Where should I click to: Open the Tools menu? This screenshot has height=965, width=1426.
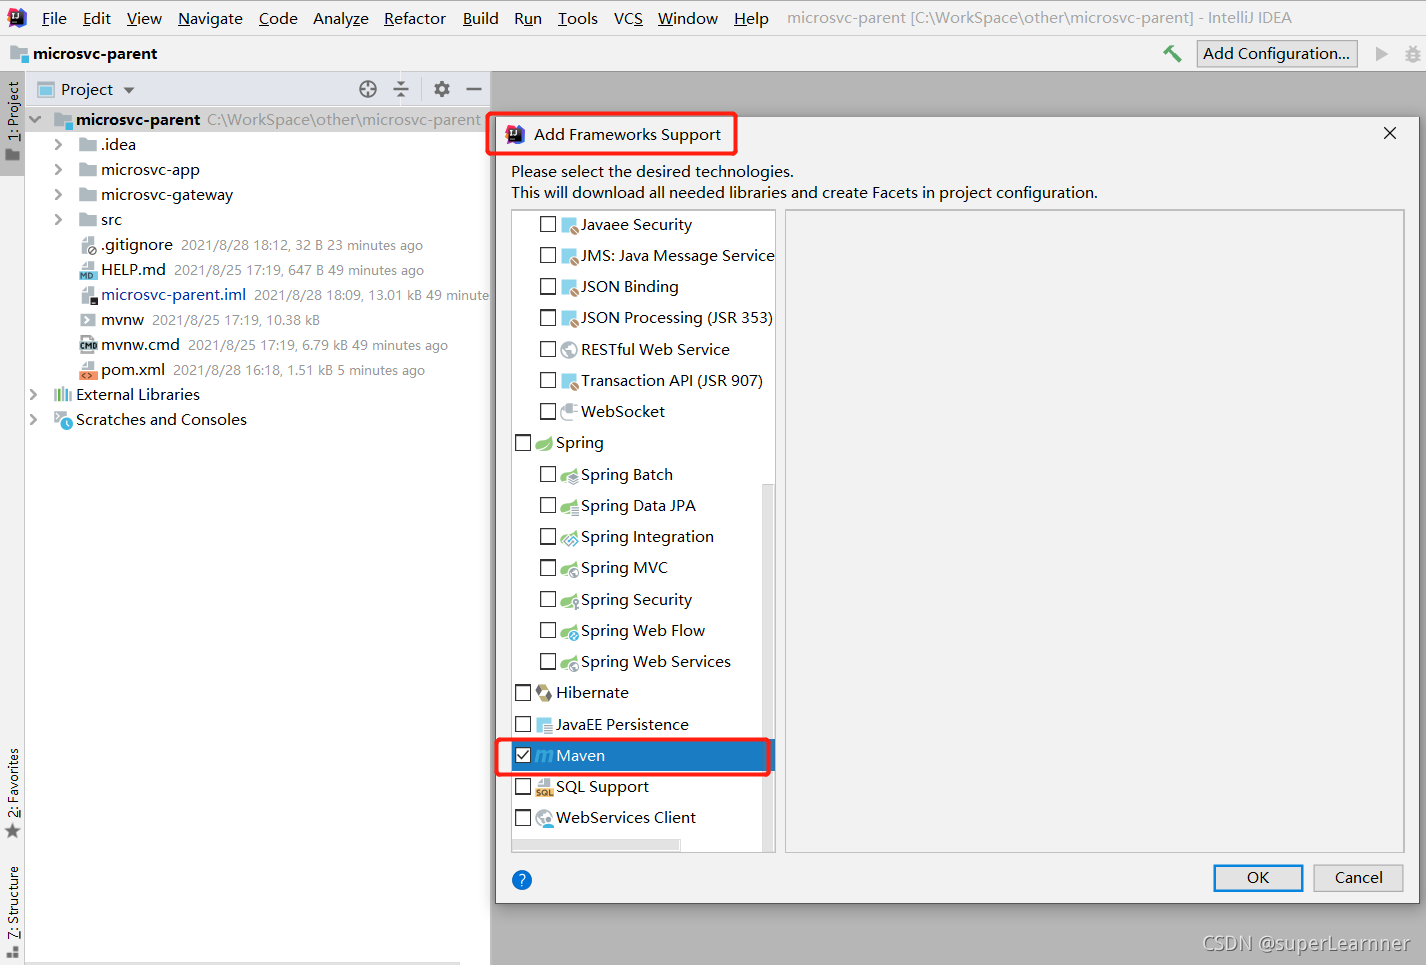pyautogui.click(x=577, y=18)
